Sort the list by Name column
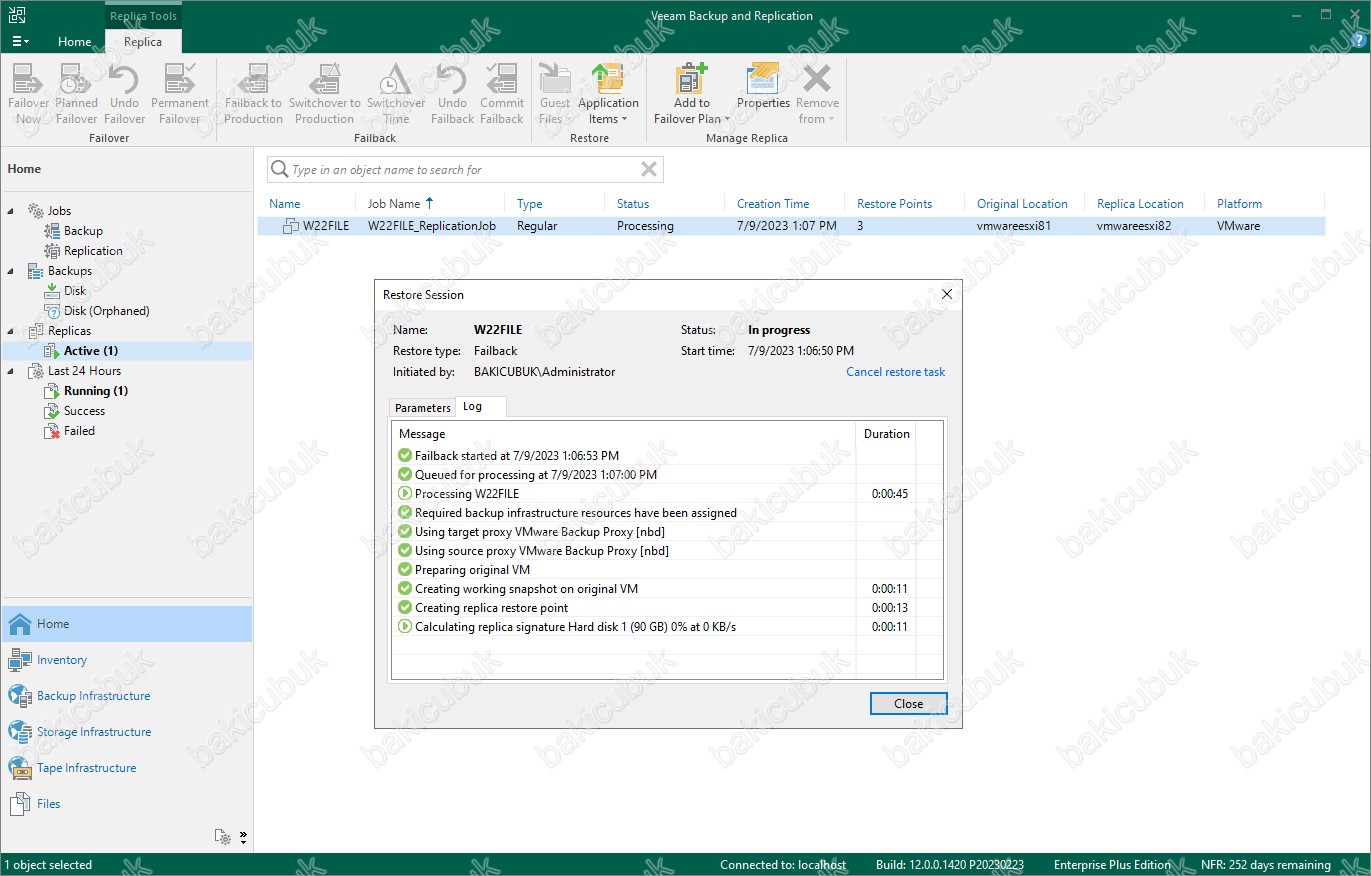 tap(285, 204)
